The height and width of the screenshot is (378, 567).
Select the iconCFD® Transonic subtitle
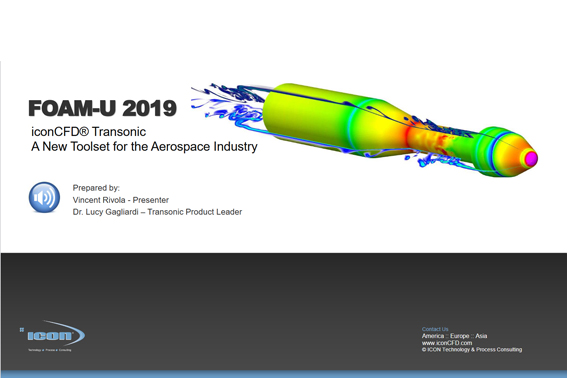(89, 132)
